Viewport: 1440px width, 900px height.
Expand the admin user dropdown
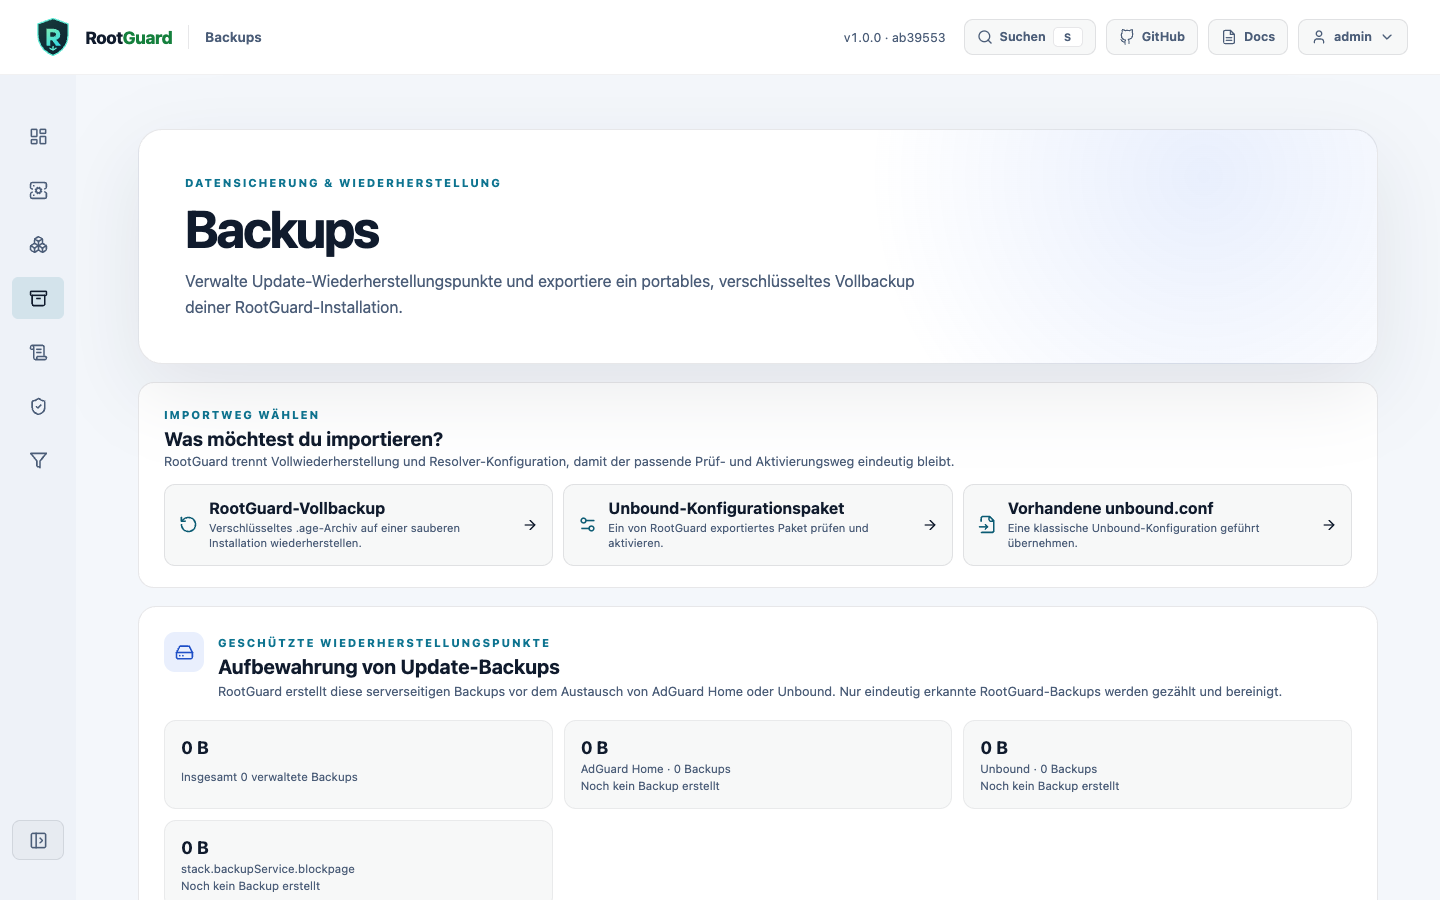point(1353,37)
